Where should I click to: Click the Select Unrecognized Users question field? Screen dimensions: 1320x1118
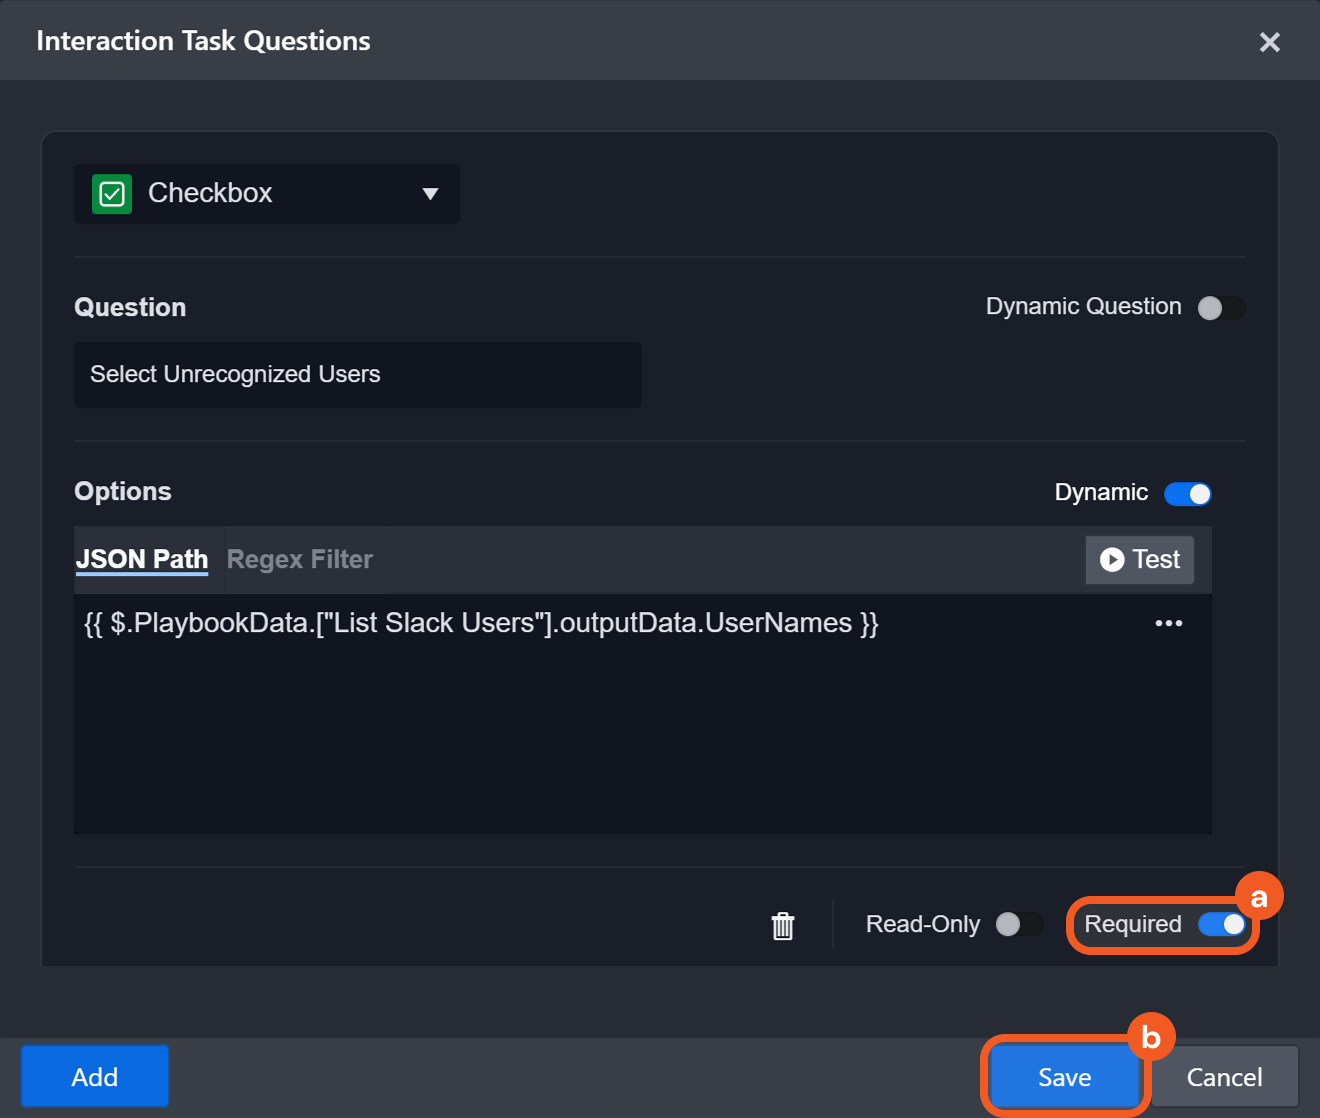(x=357, y=375)
